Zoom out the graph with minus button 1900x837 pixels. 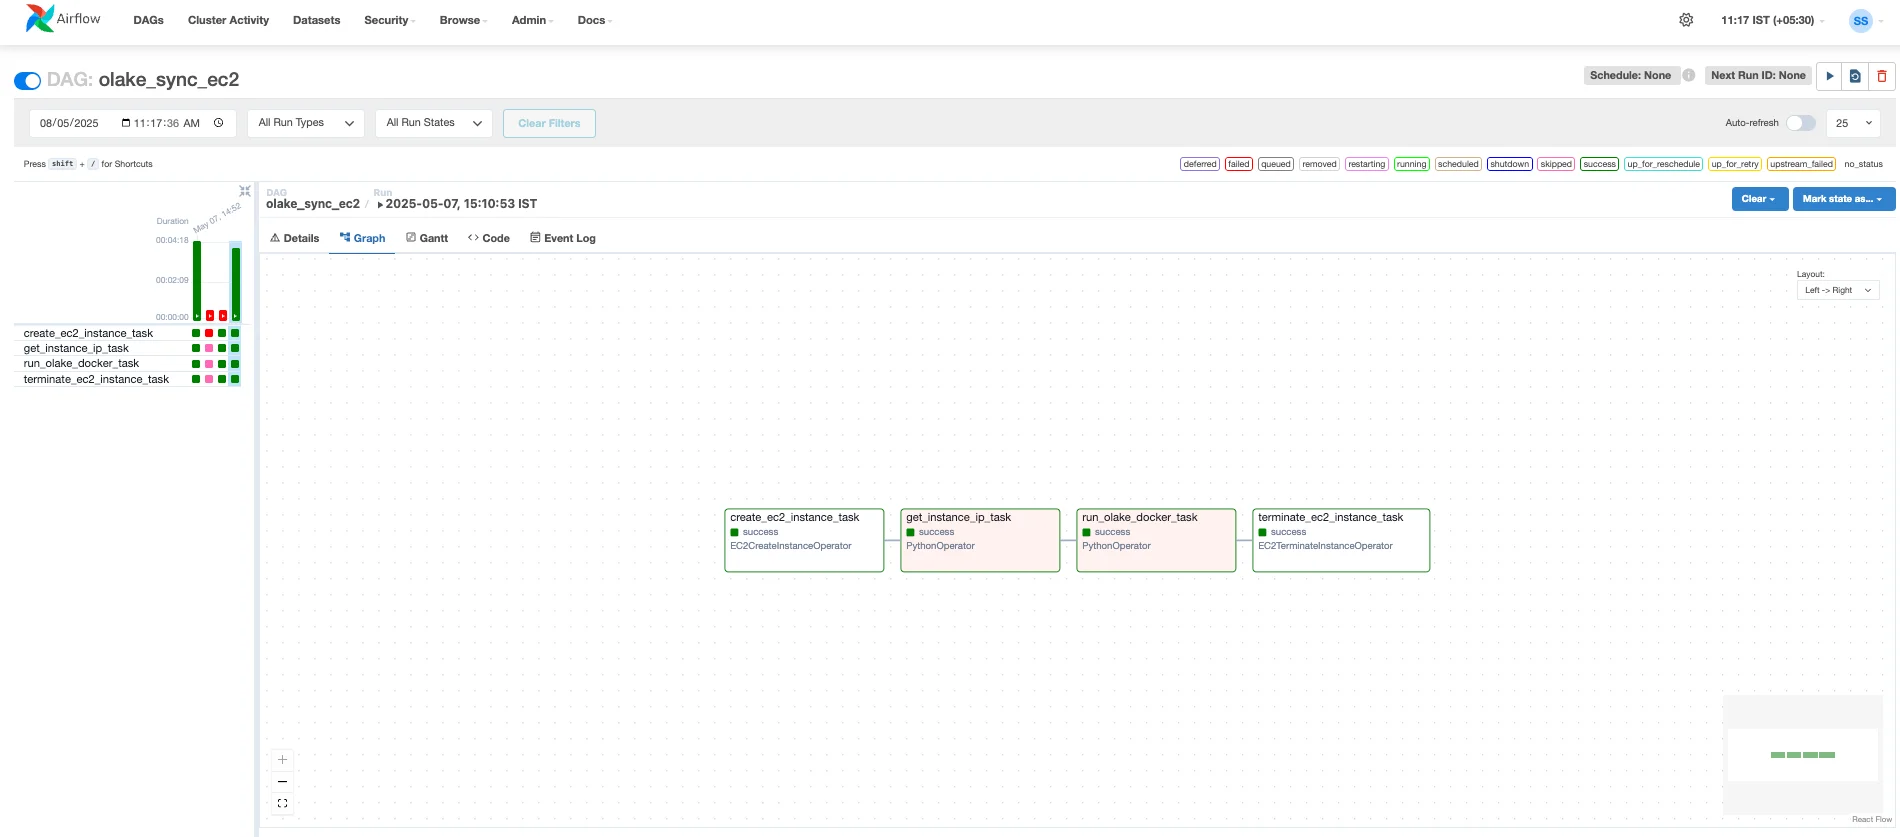(282, 782)
